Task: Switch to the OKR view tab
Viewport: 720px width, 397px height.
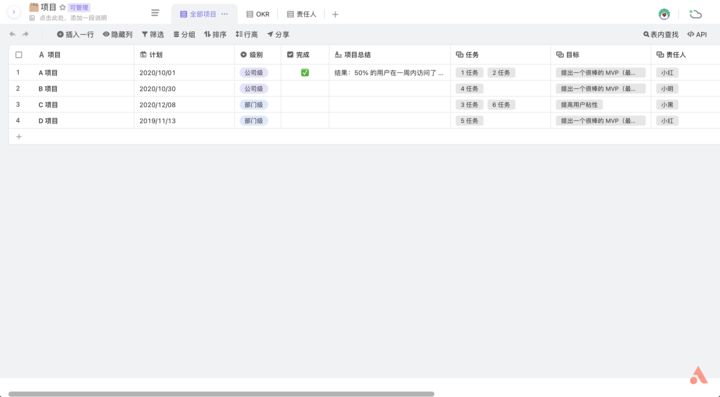Action: tap(258, 14)
